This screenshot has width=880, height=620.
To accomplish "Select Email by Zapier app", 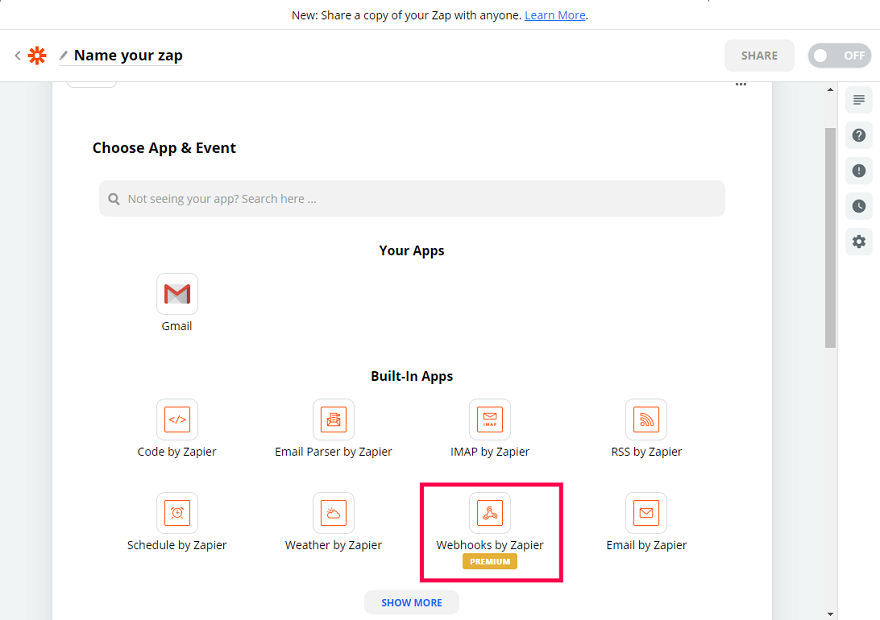I will (646, 513).
